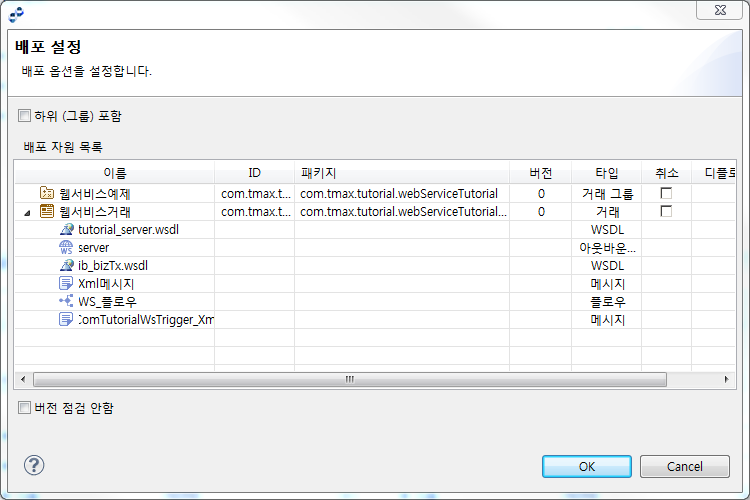Image resolution: width=750 pixels, height=500 pixels.
Task: Click the horizontal scrollbar thumb
Action: point(350,379)
